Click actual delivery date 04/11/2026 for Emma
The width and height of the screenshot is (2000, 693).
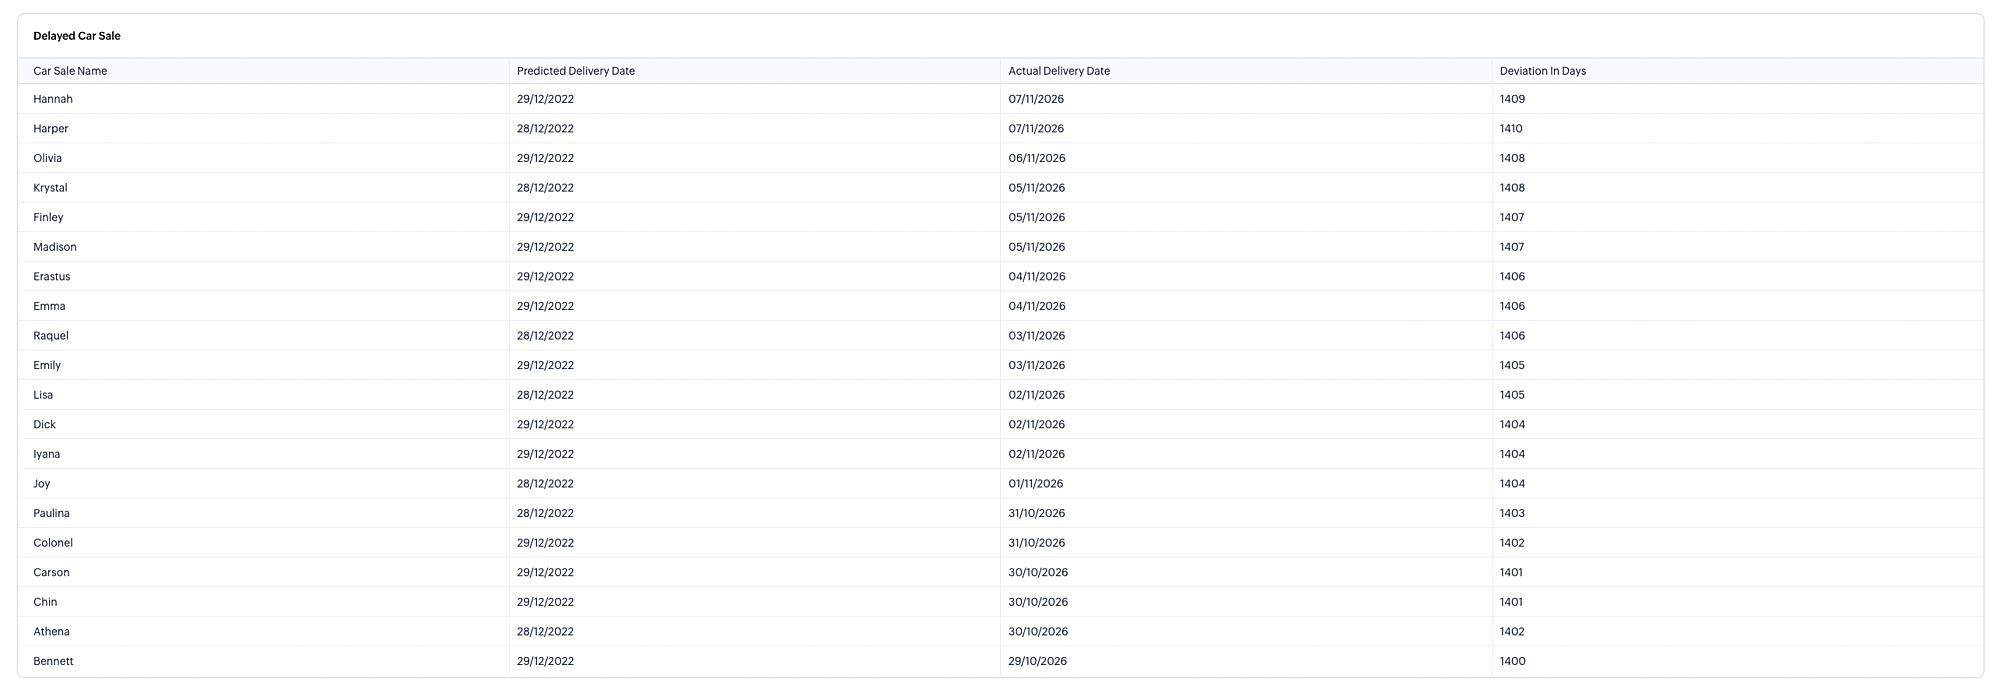coord(1037,306)
